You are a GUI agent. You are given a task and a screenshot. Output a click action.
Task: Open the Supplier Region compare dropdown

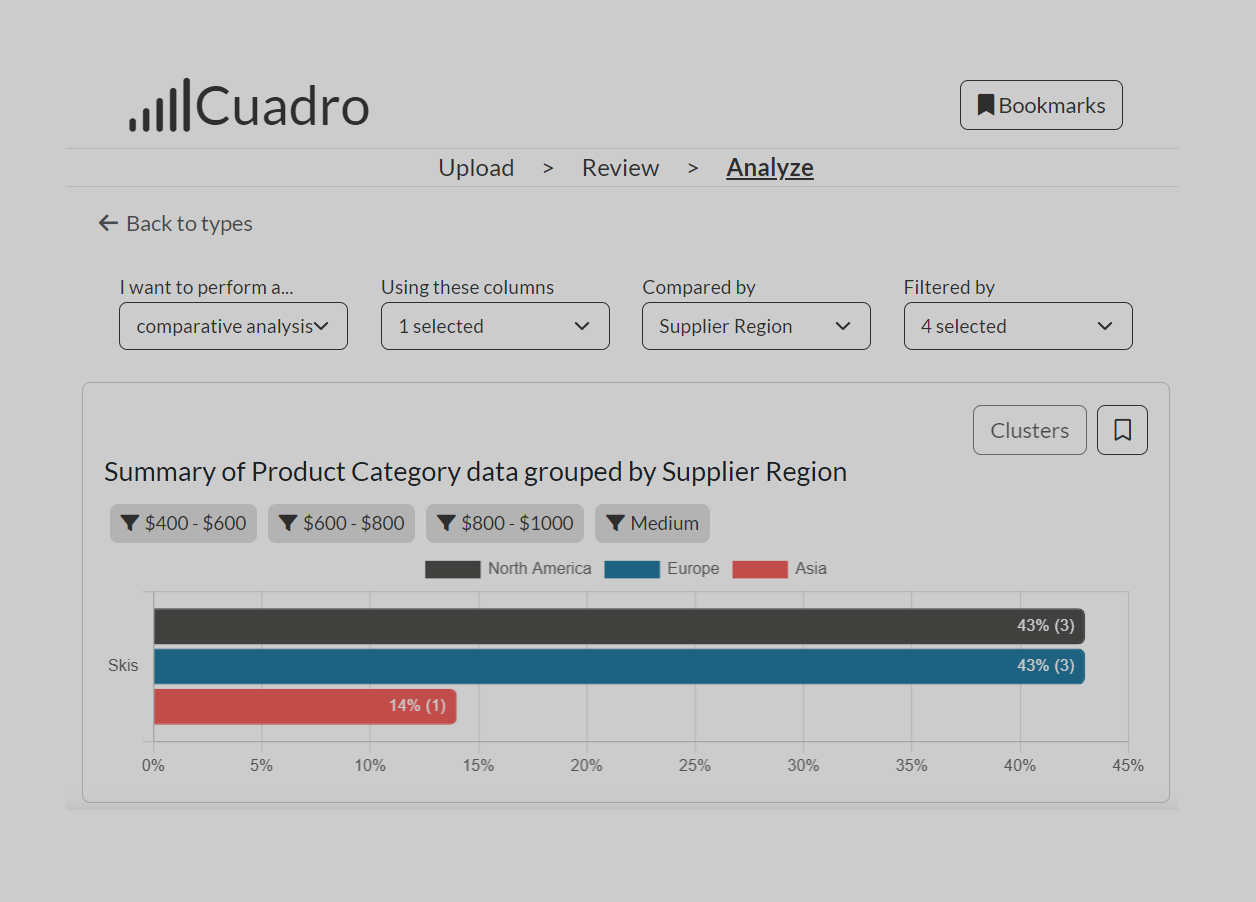pyautogui.click(x=756, y=326)
